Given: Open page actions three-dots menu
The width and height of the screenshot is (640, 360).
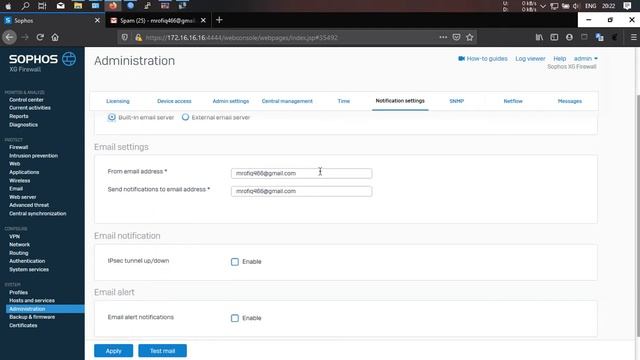Looking at the screenshot, I should click(x=443, y=37).
